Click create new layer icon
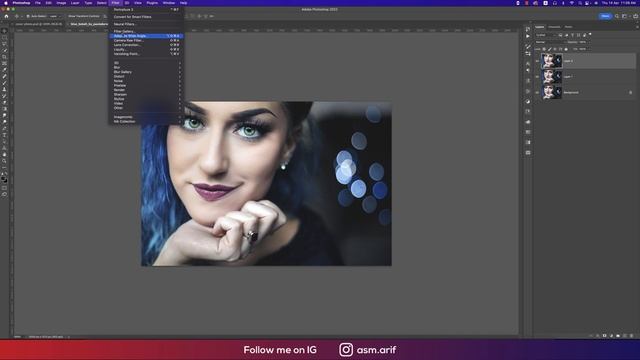Screen dimensions: 640x360 pos(625,336)
